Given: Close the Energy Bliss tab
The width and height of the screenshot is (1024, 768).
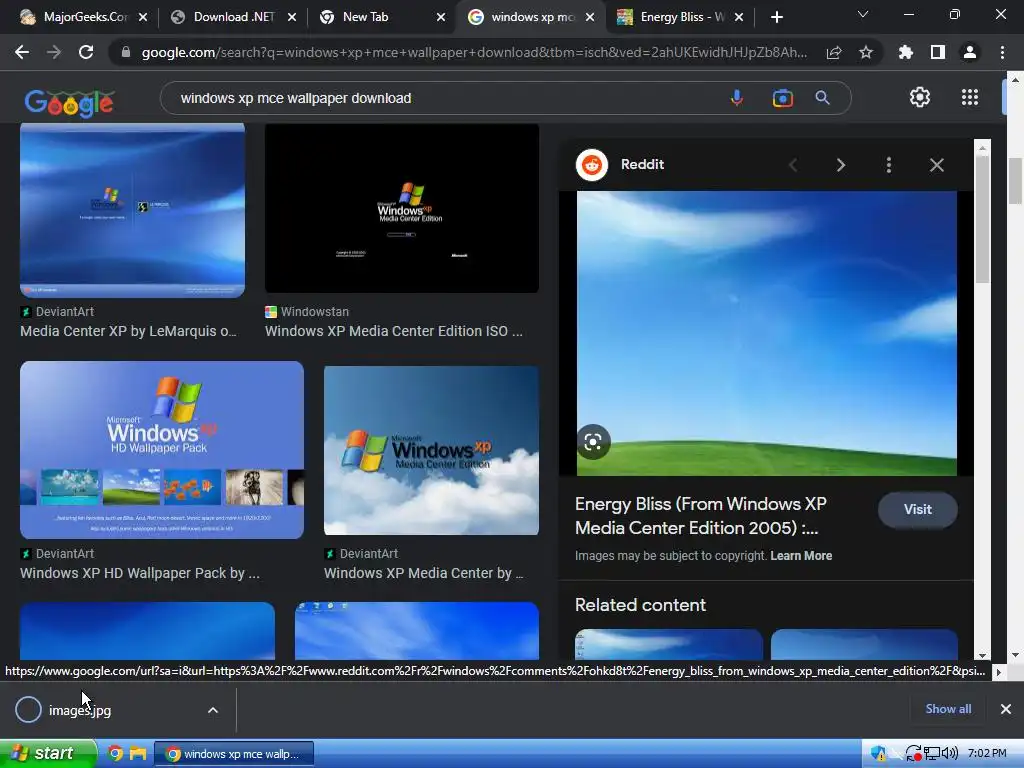Looking at the screenshot, I should click(x=739, y=17).
